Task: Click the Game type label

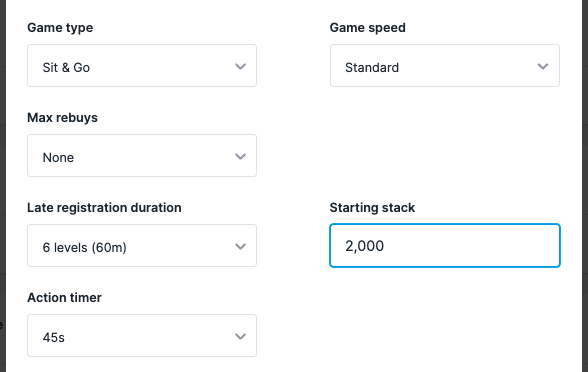Action: [60, 28]
